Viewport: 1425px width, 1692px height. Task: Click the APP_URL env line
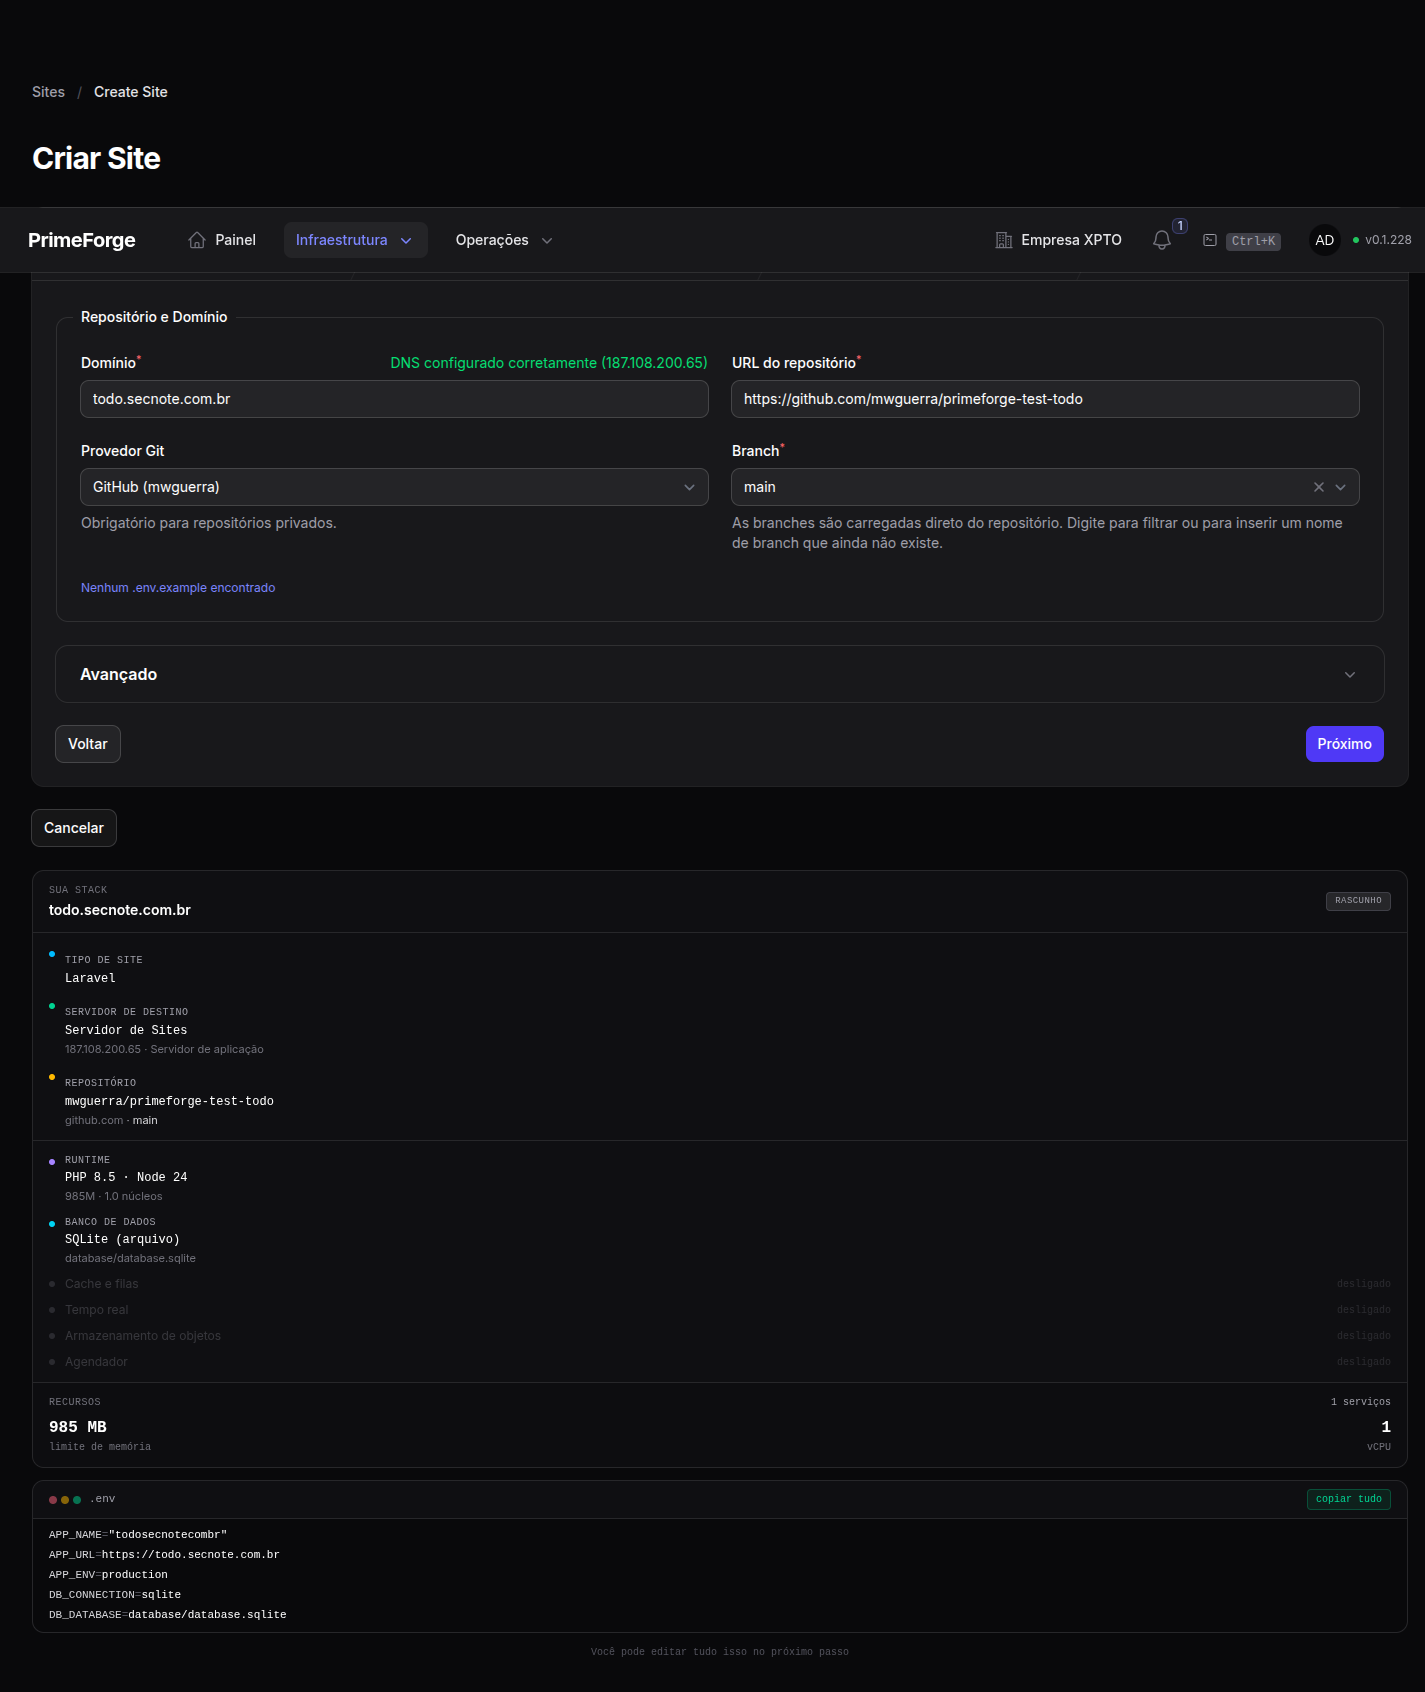tap(164, 1555)
